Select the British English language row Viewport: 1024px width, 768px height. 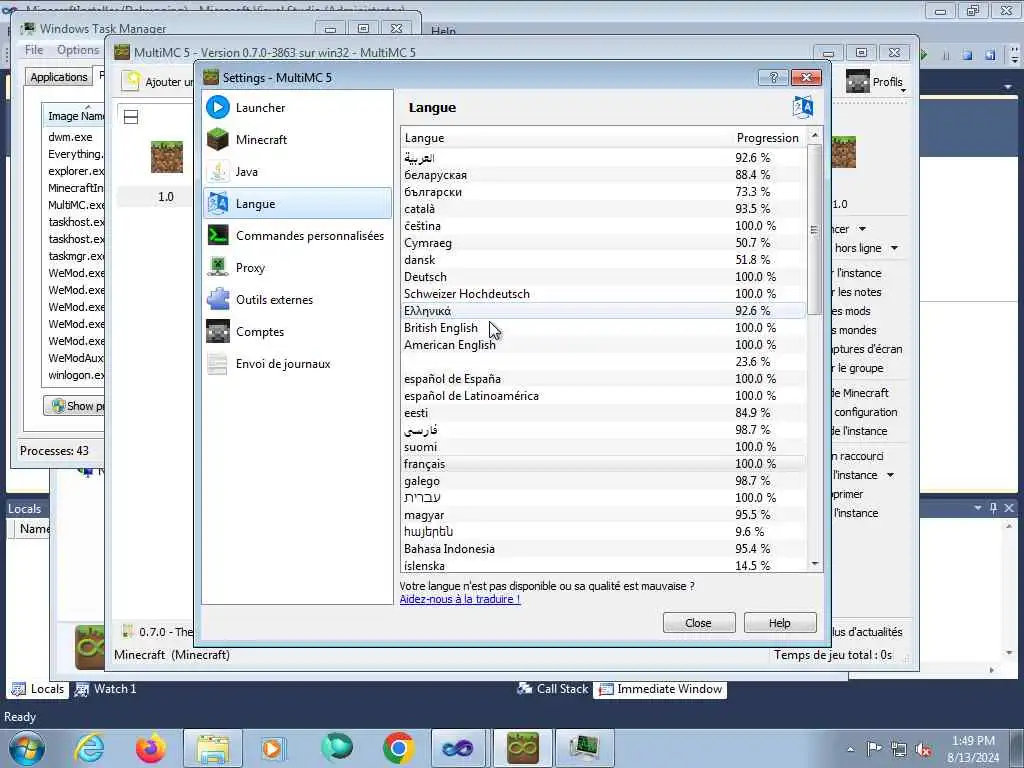pyautogui.click(x=603, y=328)
